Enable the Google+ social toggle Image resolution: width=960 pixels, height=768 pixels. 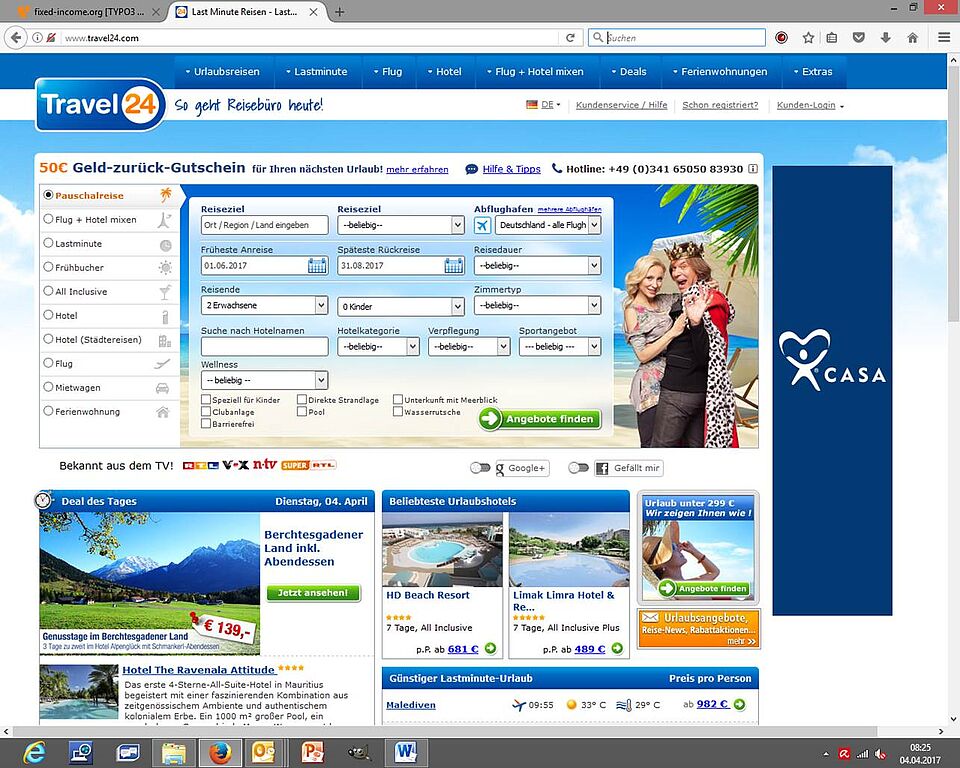[x=481, y=468]
